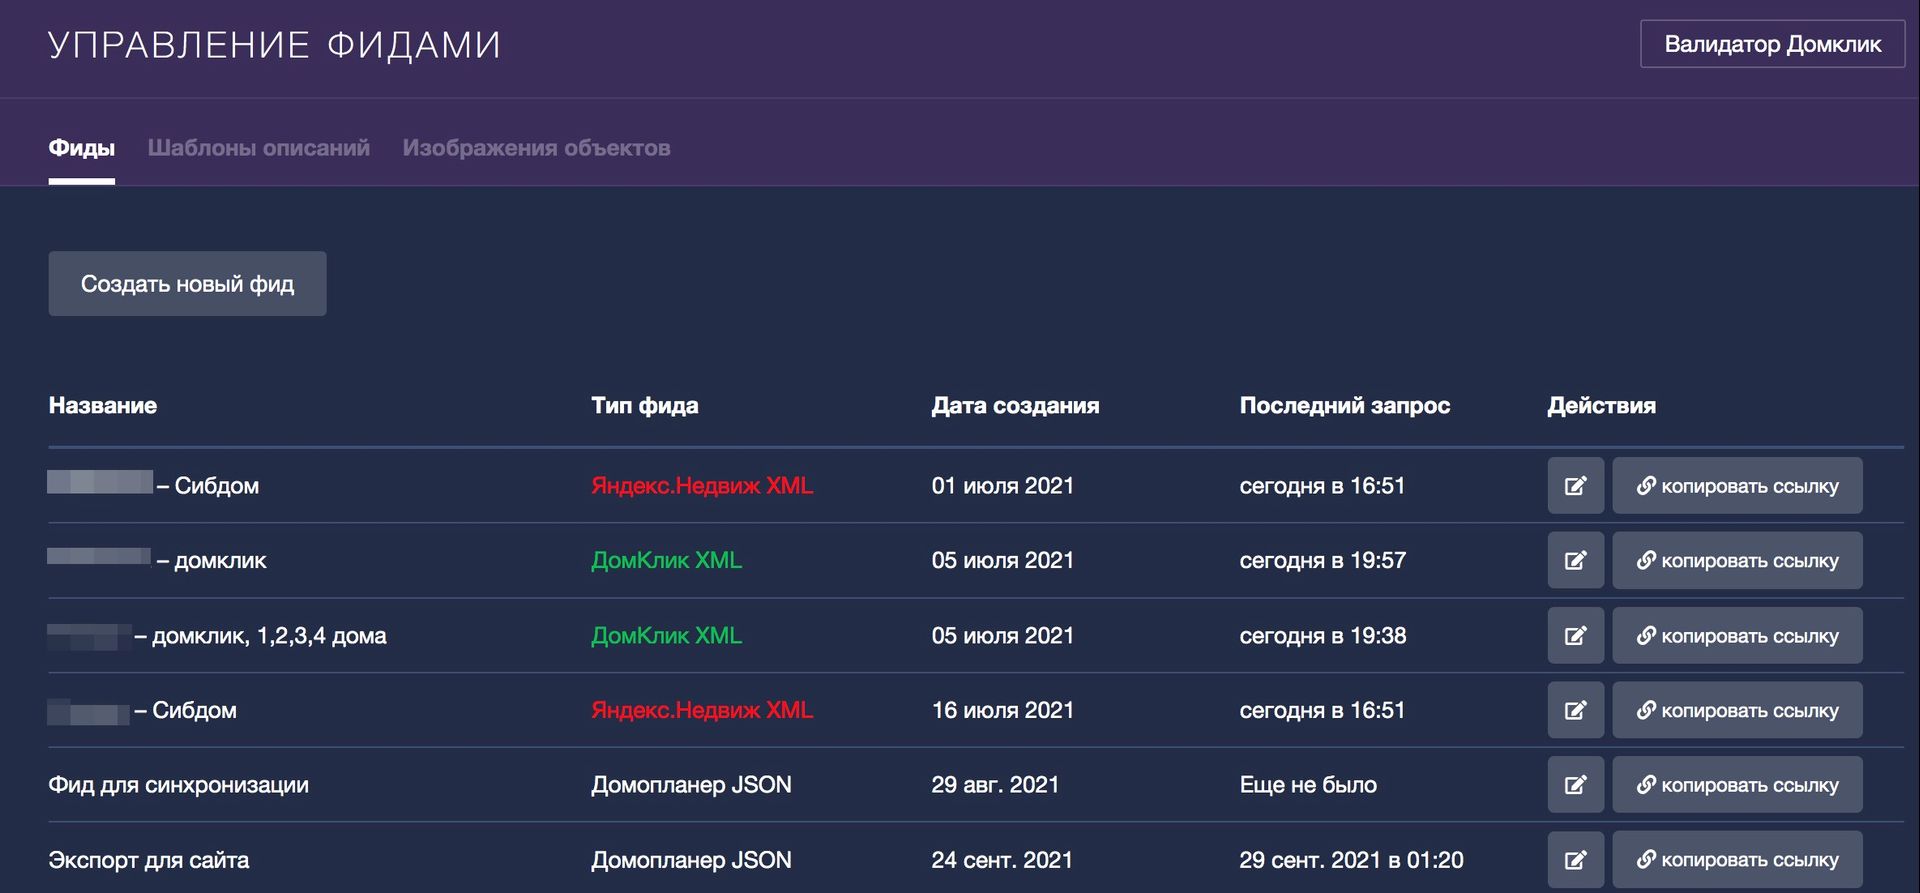This screenshot has width=1920, height=893.
Task: Switch to Шаблоны описаний tab
Action: tap(259, 148)
